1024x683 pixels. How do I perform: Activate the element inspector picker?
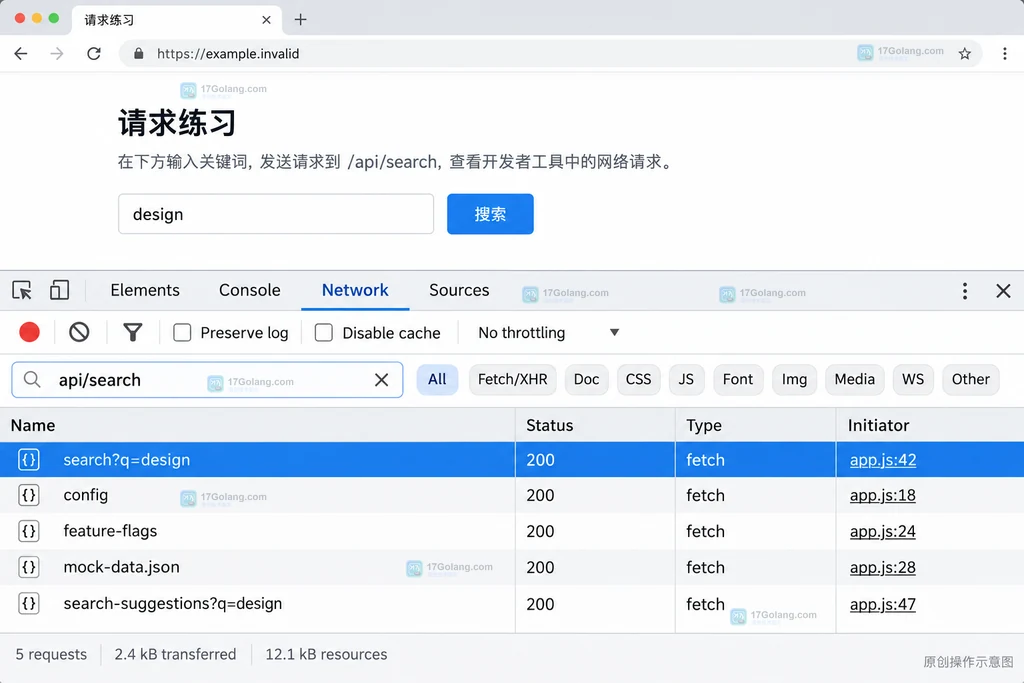22,290
